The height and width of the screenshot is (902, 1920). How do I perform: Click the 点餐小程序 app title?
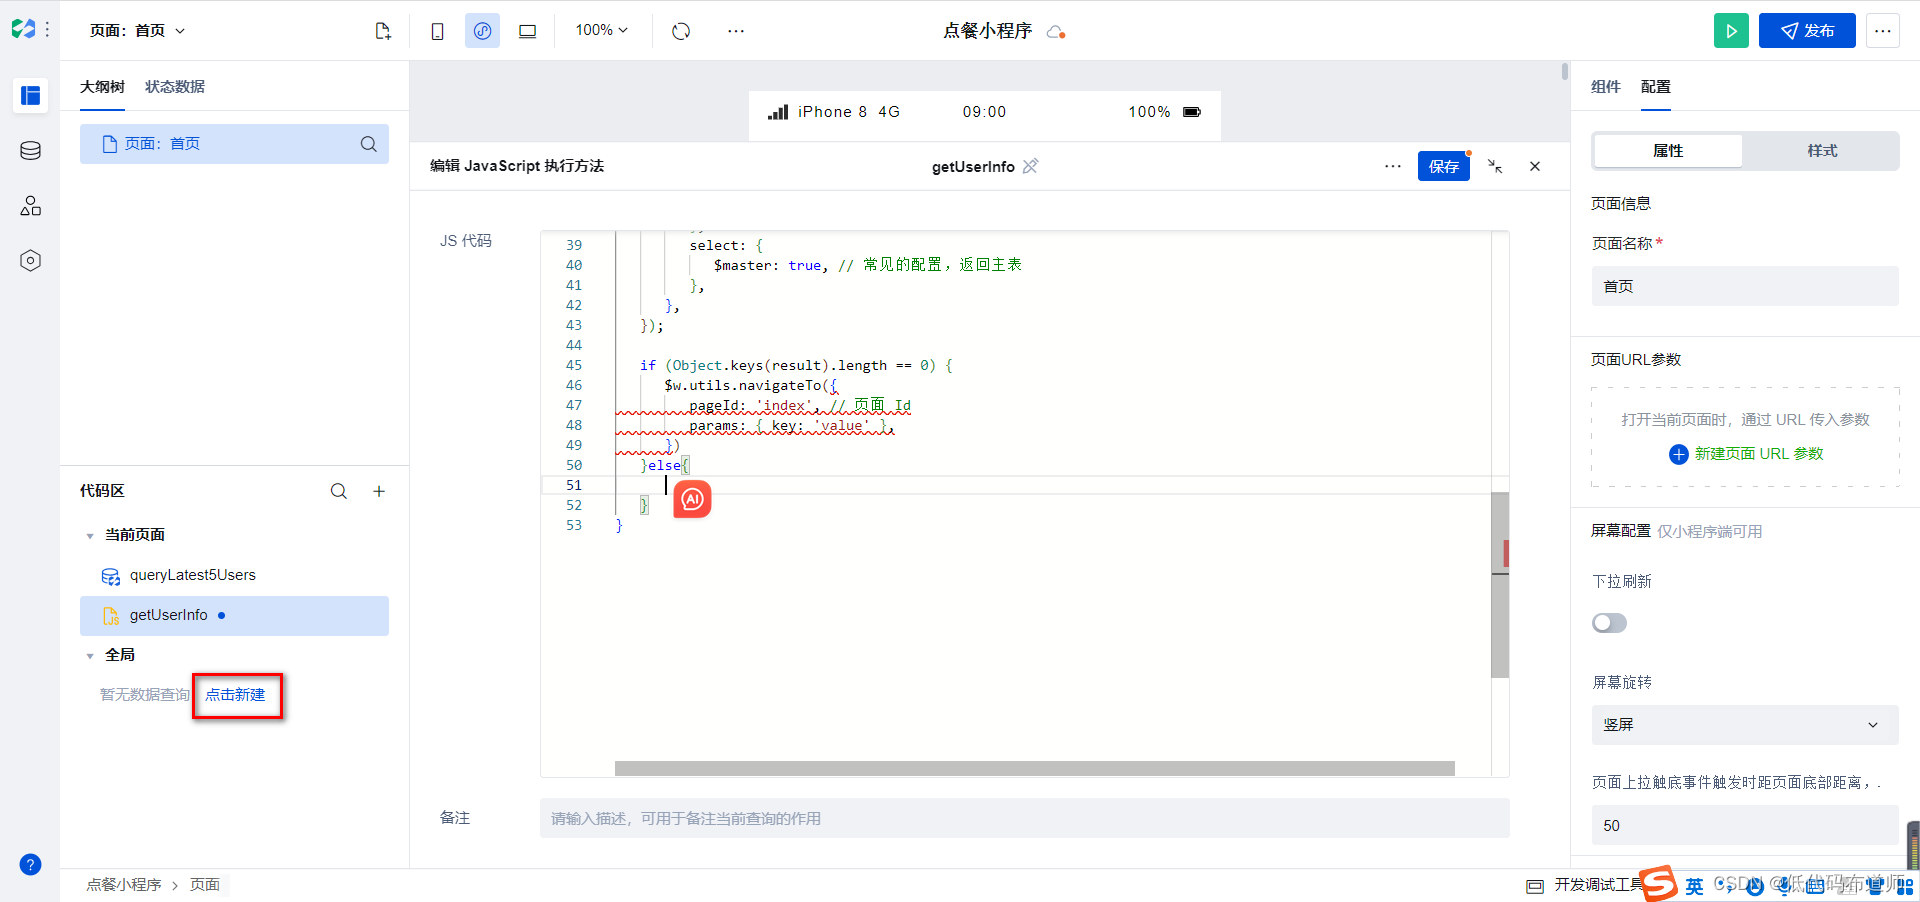coord(987,31)
